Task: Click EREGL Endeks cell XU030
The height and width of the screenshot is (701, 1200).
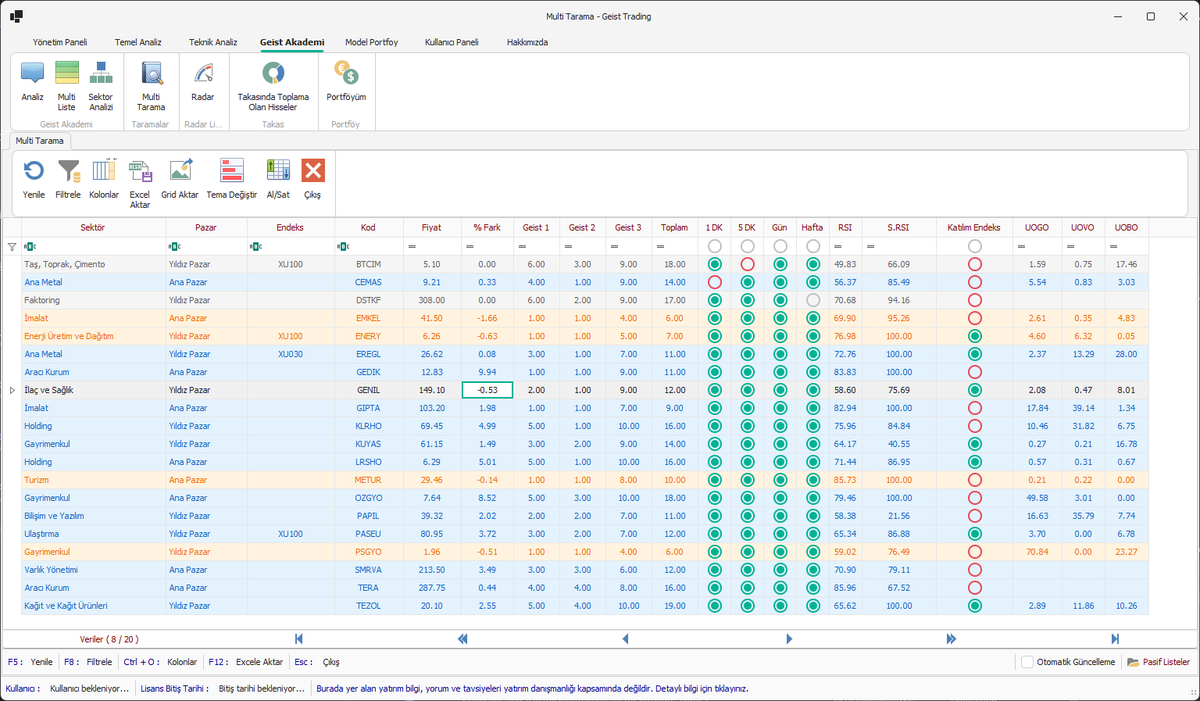Action: click(291, 354)
